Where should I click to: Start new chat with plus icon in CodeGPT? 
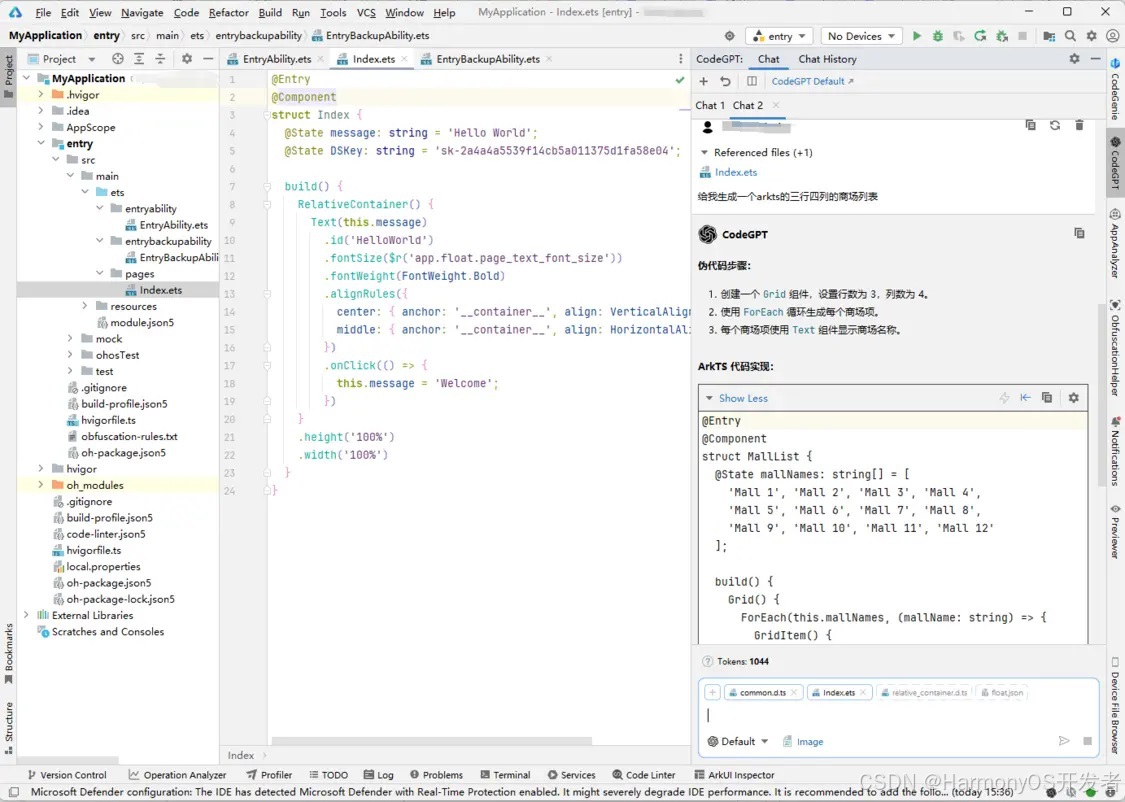pyautogui.click(x=704, y=81)
